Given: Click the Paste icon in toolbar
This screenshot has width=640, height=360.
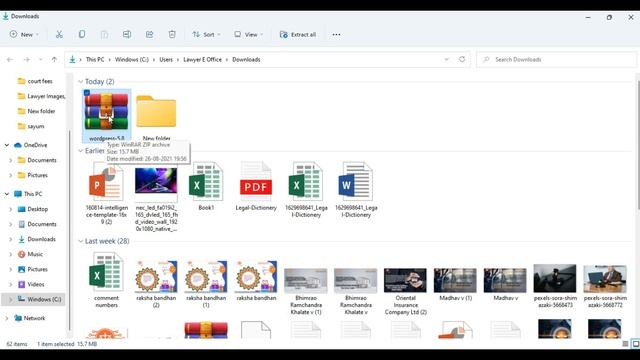Looking at the screenshot, I should 104,35.
